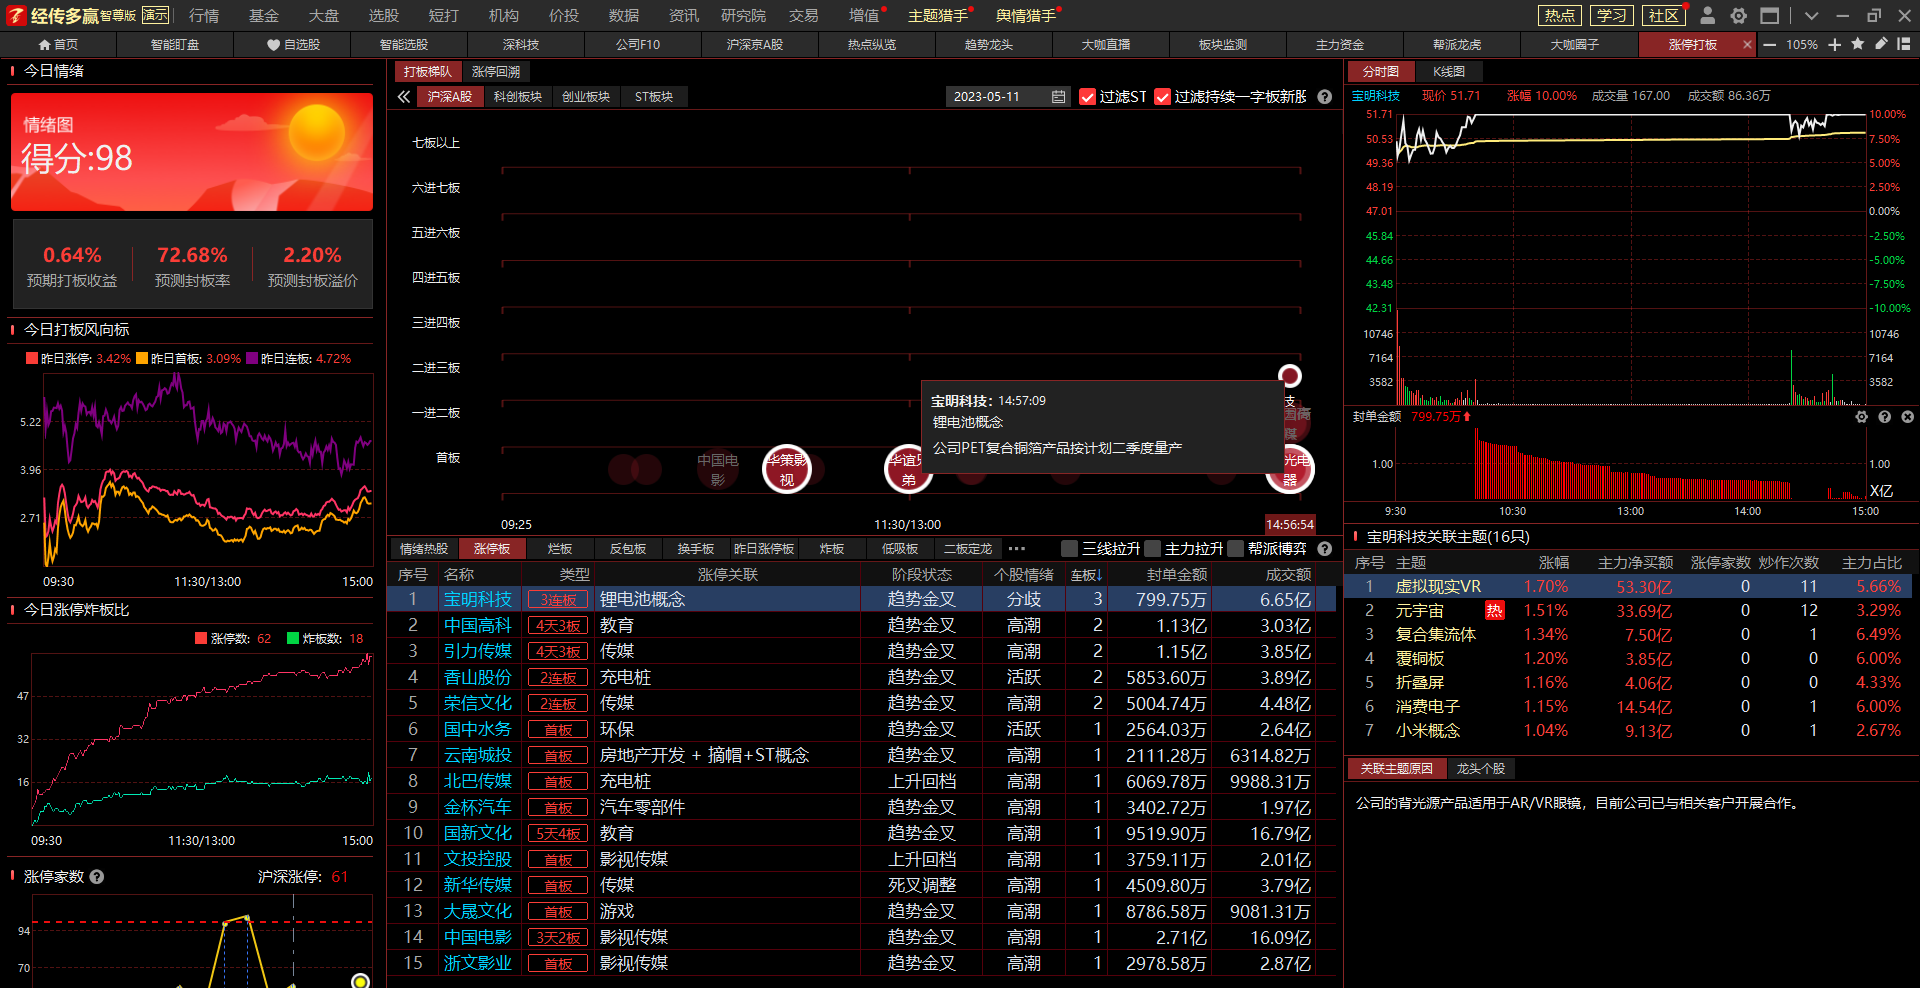
Task: Expand the title bar dropdown chevron
Action: coord(1811,15)
